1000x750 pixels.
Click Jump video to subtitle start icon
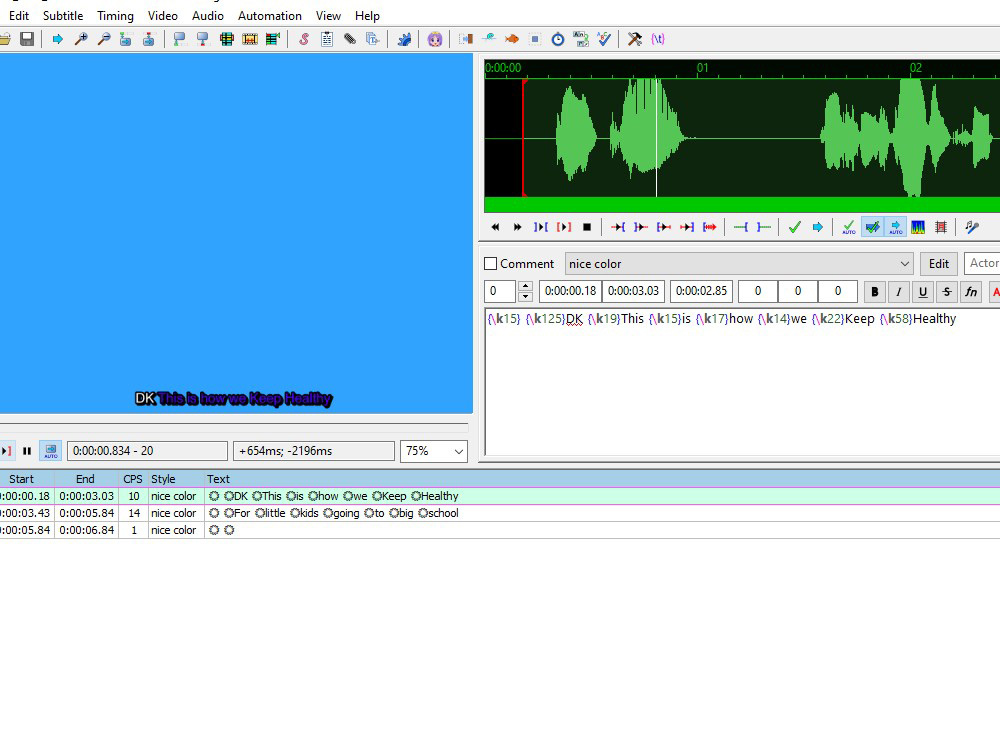[x=126, y=39]
